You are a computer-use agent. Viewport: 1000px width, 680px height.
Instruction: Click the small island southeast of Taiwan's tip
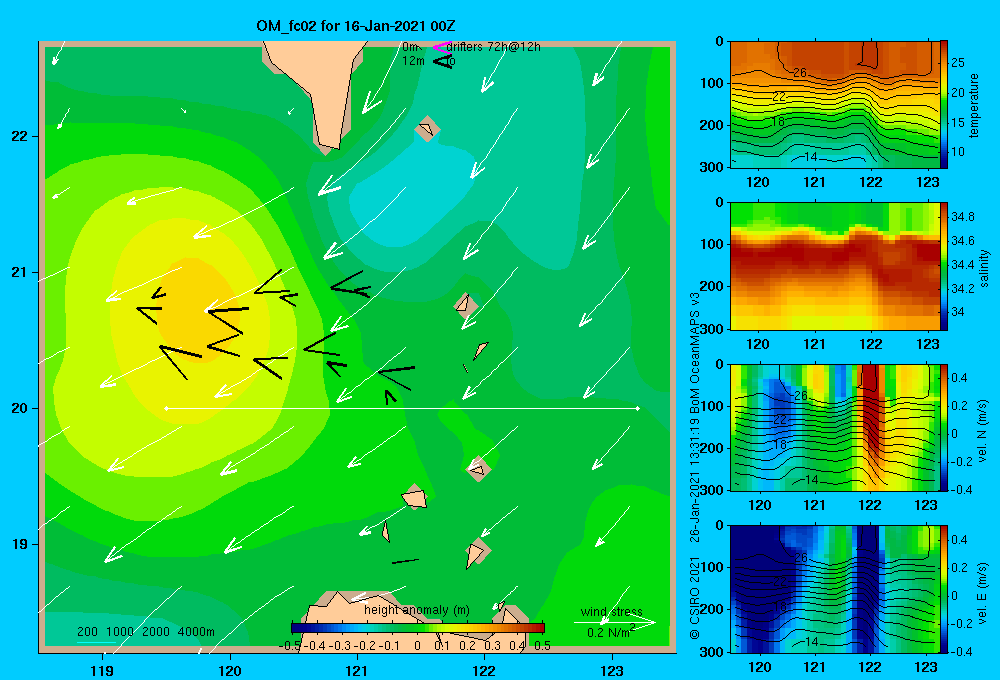427,128
